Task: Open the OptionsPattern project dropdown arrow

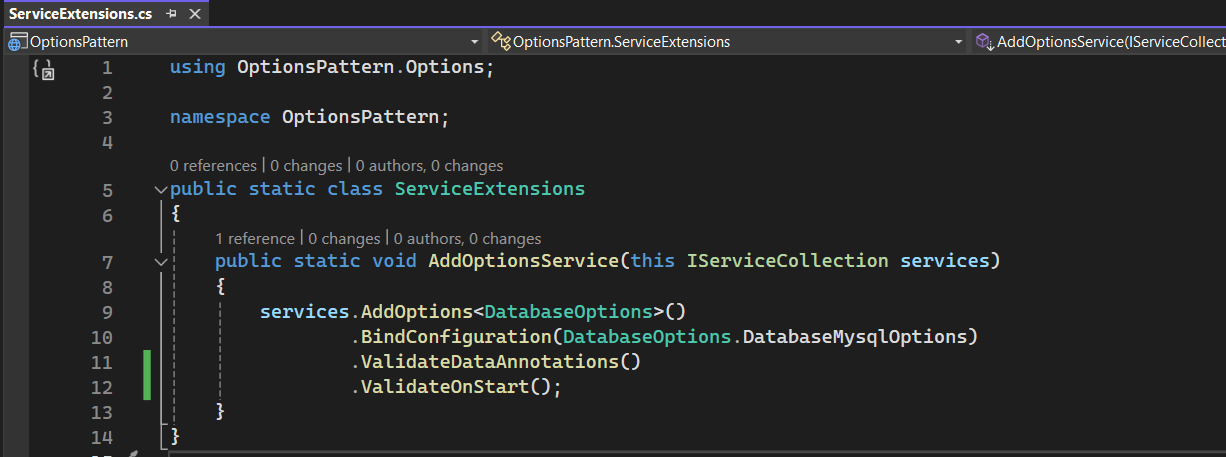Action: (x=475, y=42)
